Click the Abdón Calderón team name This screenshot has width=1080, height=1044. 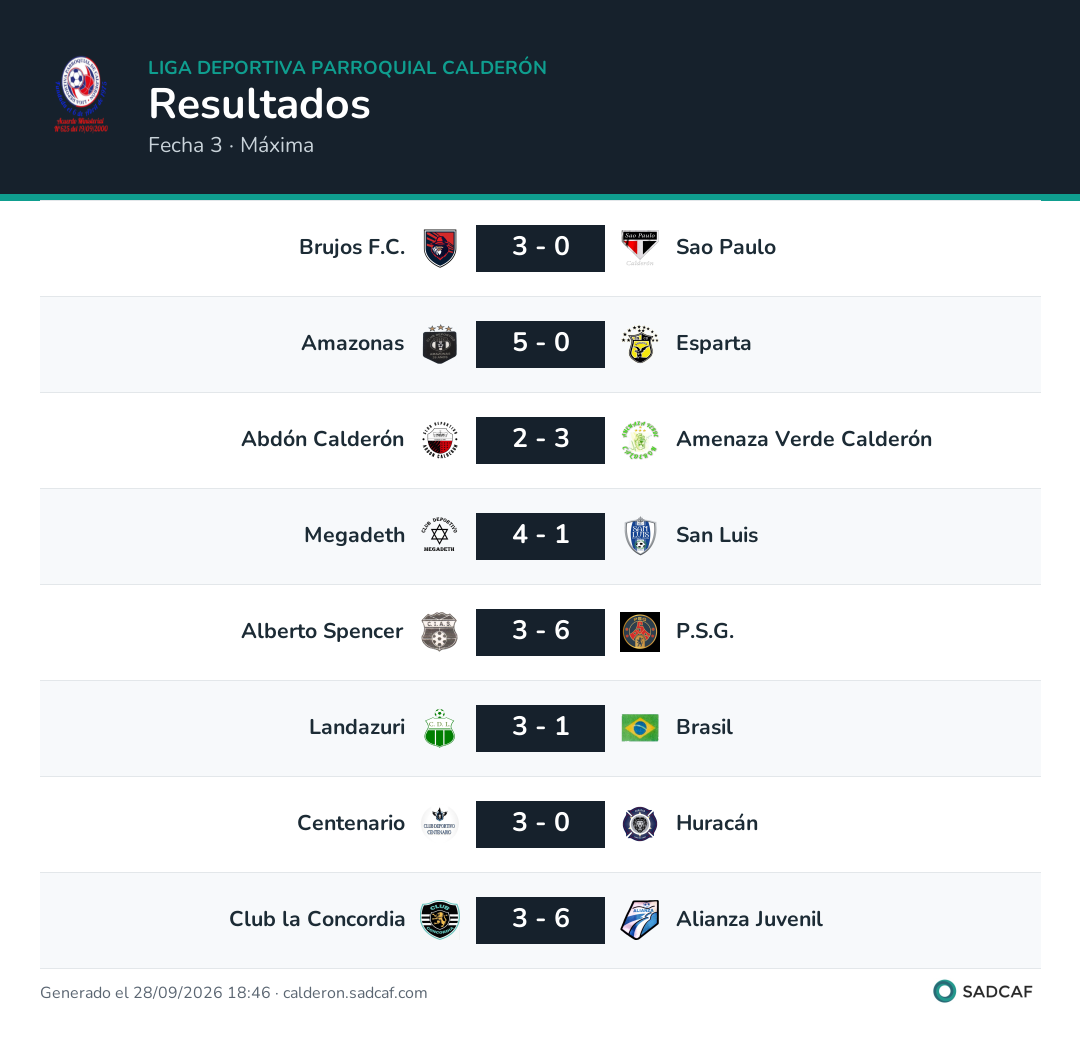(322, 439)
